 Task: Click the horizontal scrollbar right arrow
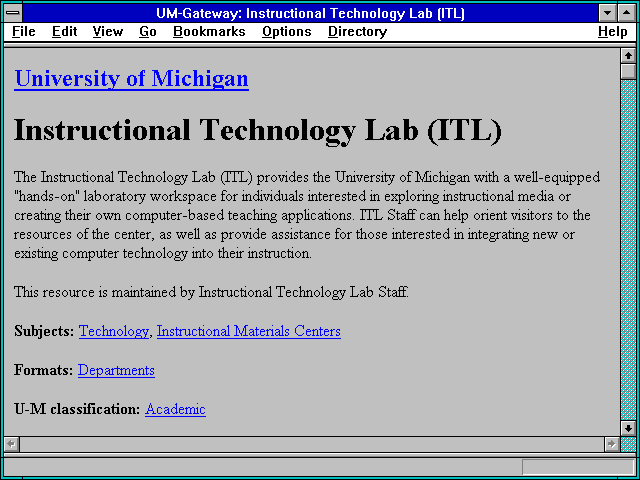coord(611,444)
